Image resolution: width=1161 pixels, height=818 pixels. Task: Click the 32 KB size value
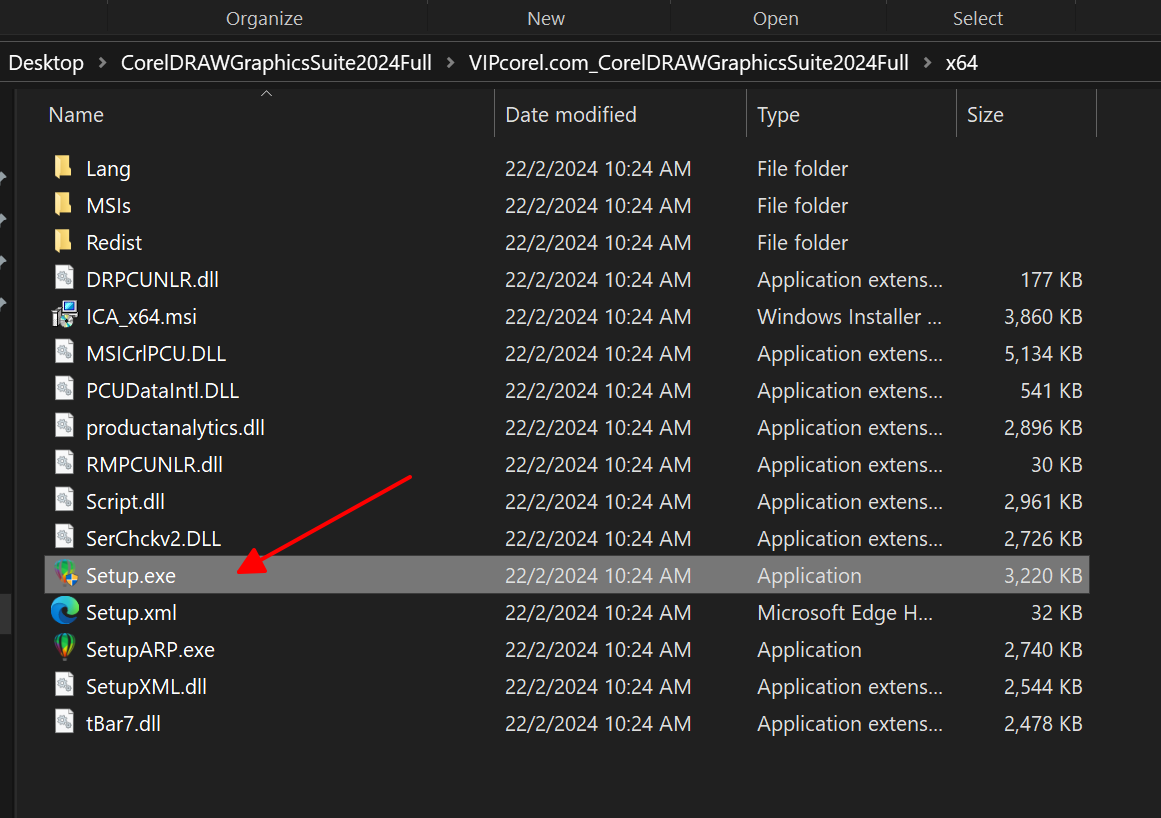point(1057,613)
